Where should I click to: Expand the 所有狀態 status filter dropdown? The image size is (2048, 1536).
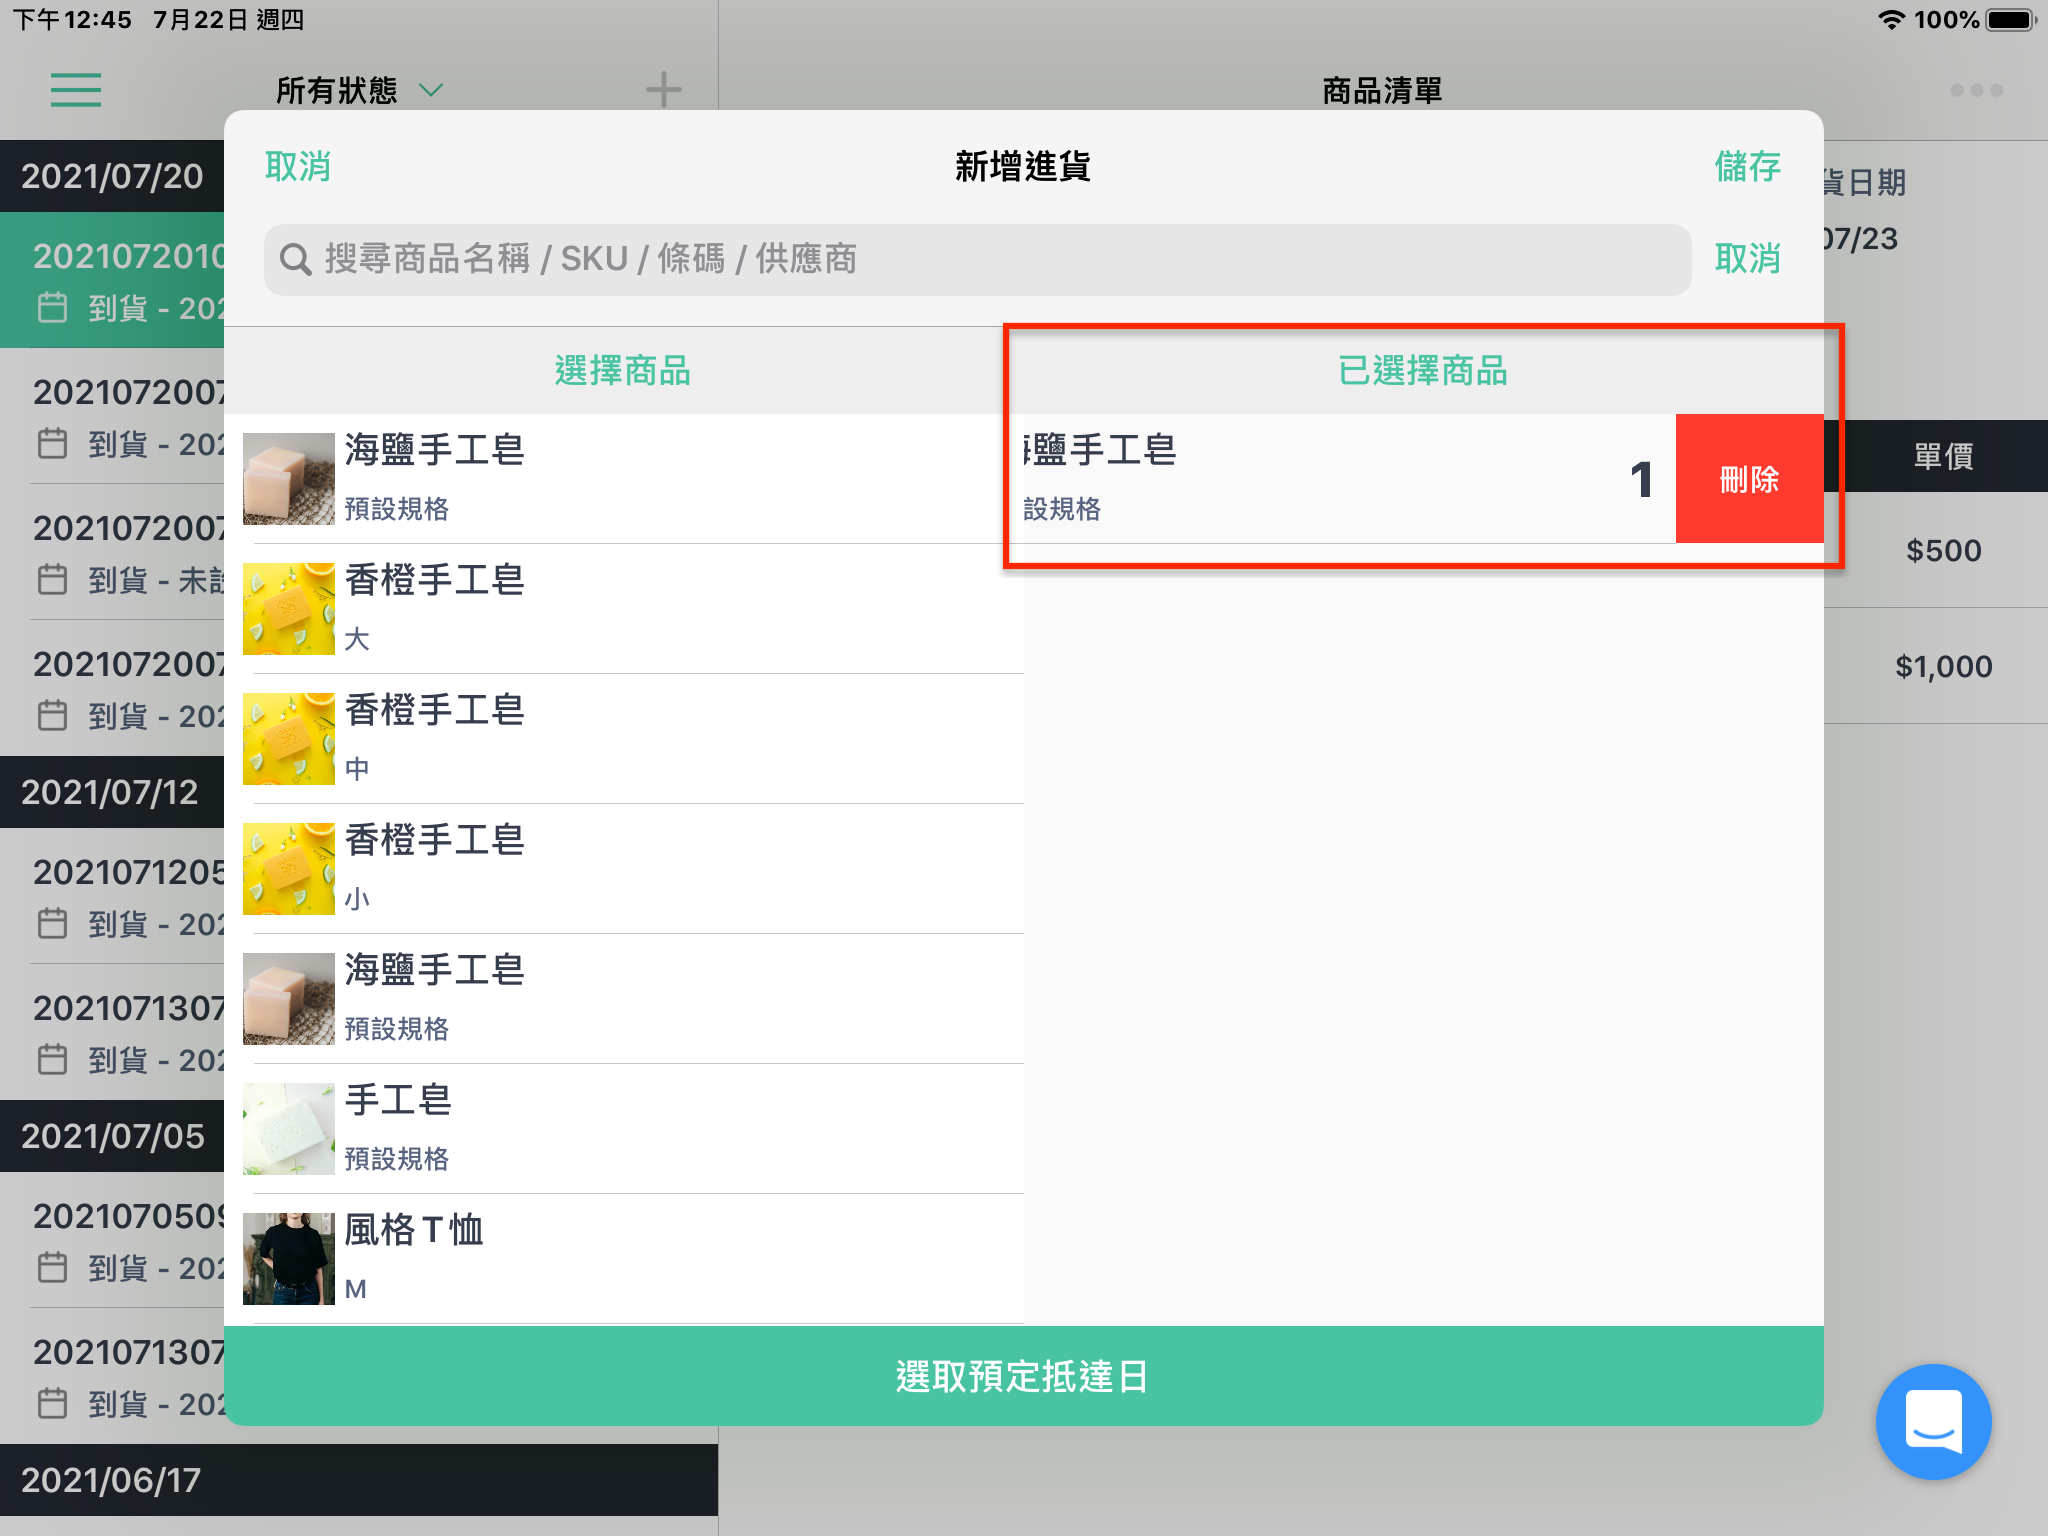click(x=360, y=90)
